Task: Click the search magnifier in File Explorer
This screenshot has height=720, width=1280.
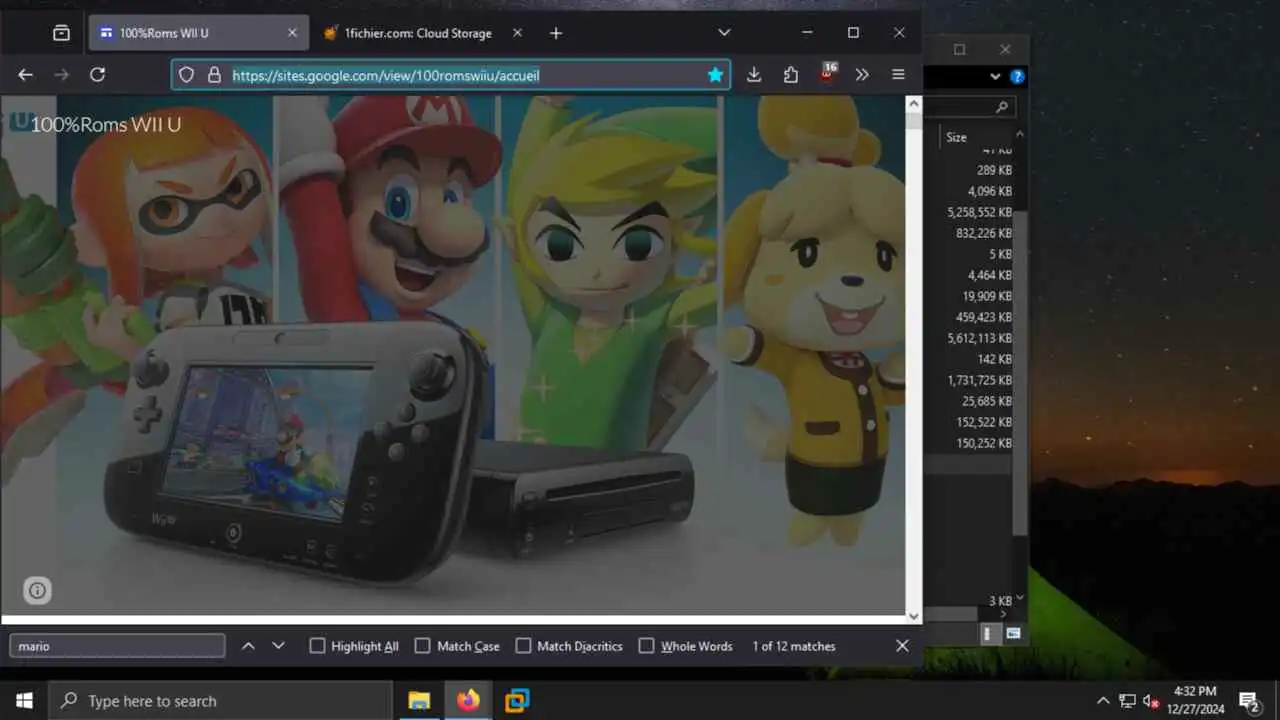Action: click(x=1001, y=106)
